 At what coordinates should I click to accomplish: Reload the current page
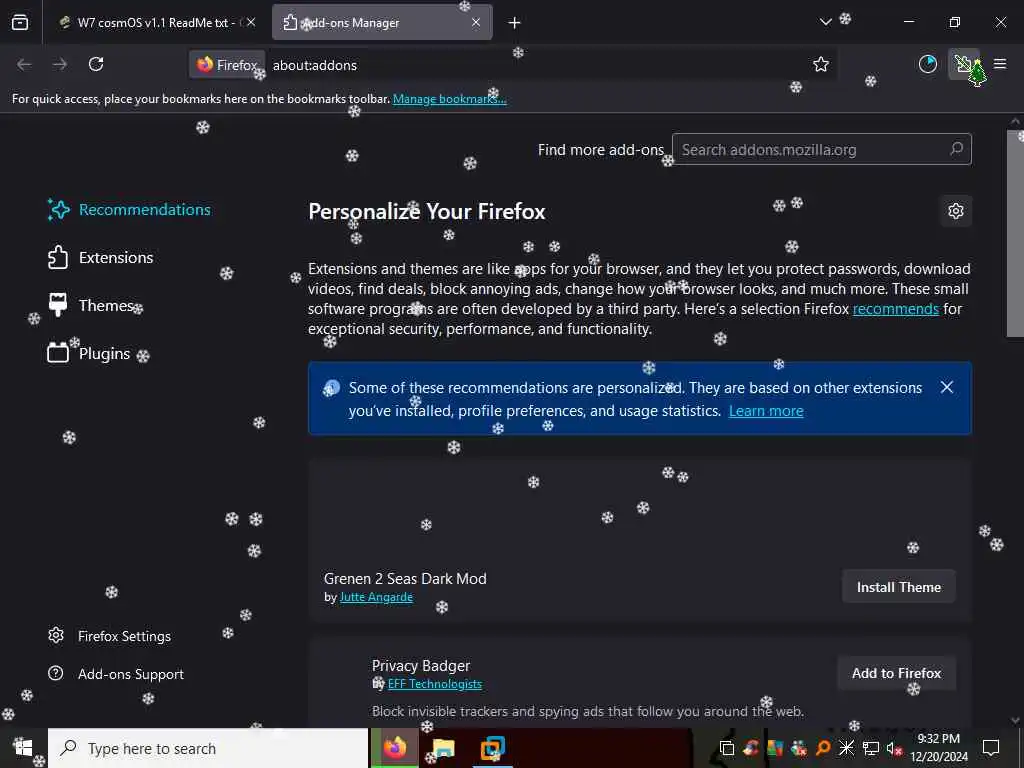click(96, 64)
